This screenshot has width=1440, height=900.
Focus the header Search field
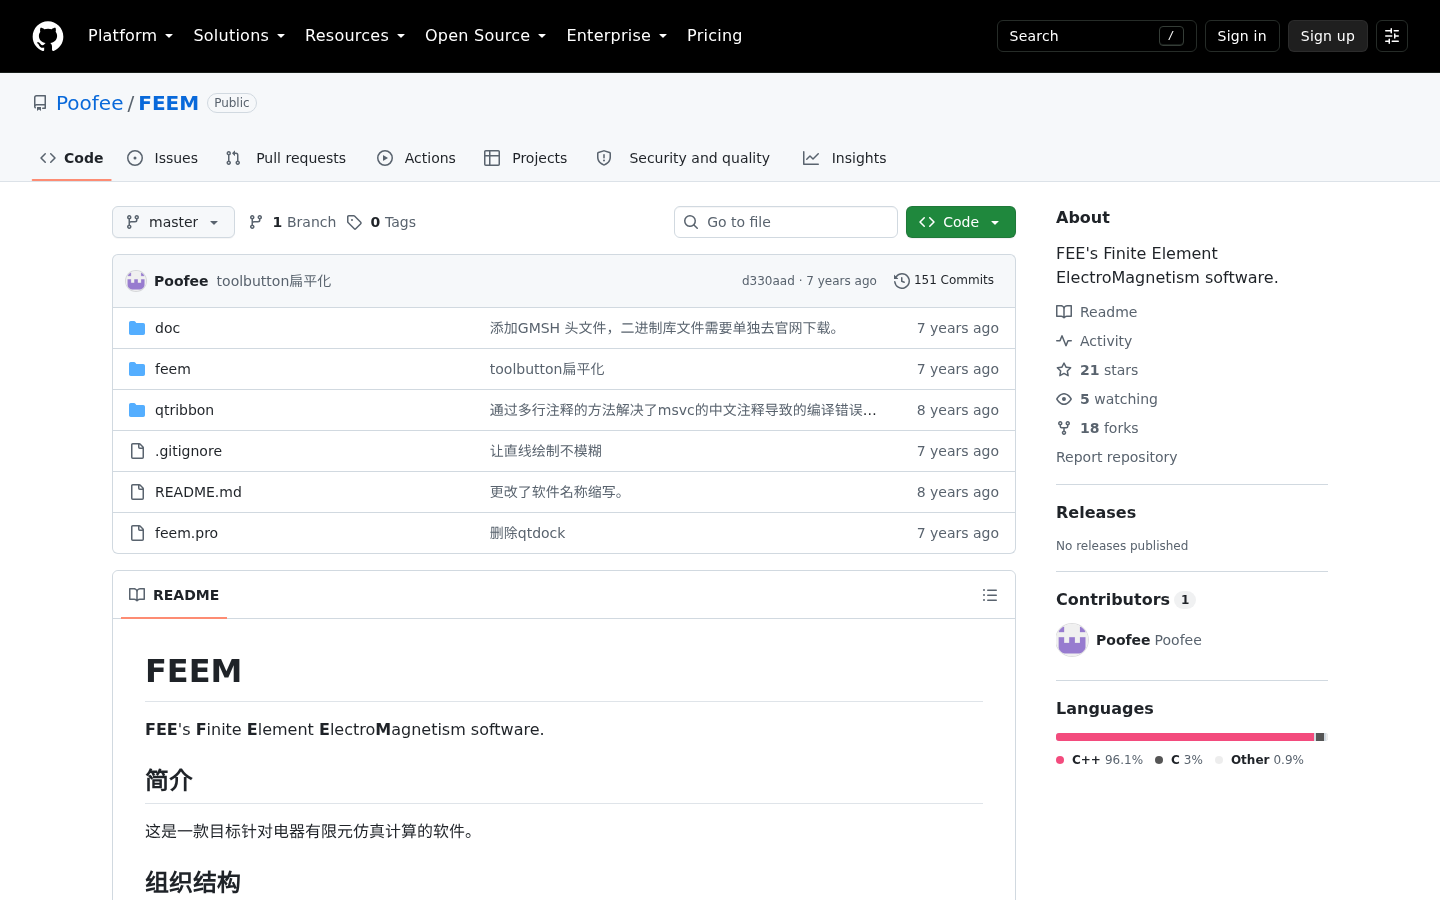1097,36
